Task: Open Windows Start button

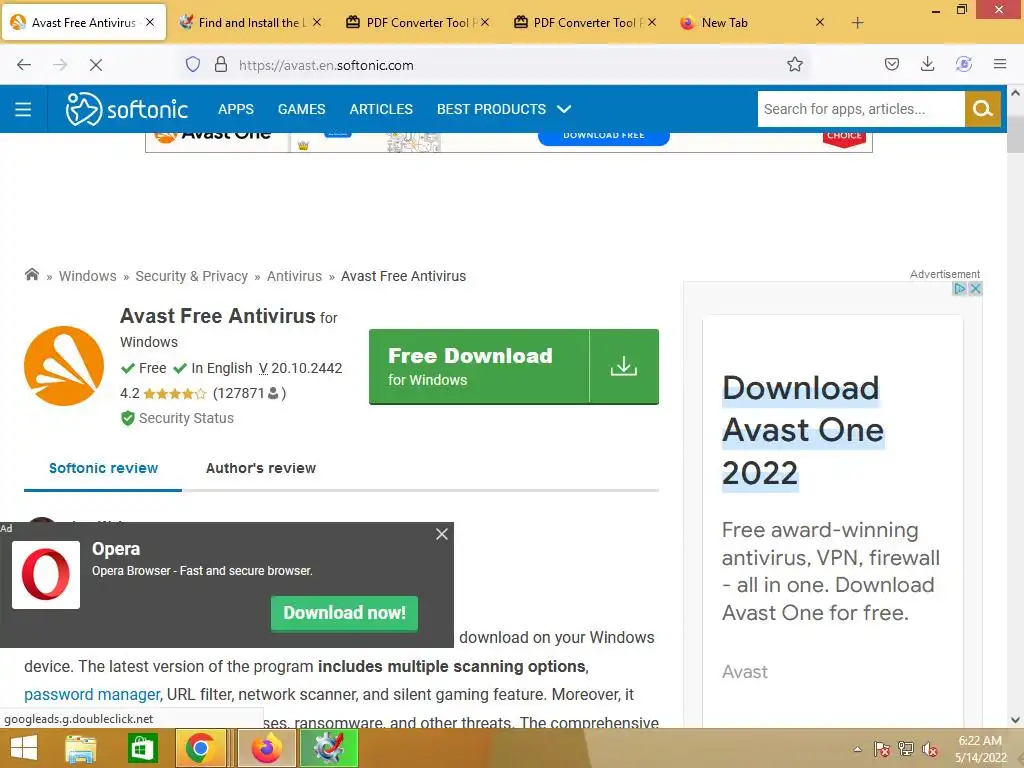Action: [24, 748]
